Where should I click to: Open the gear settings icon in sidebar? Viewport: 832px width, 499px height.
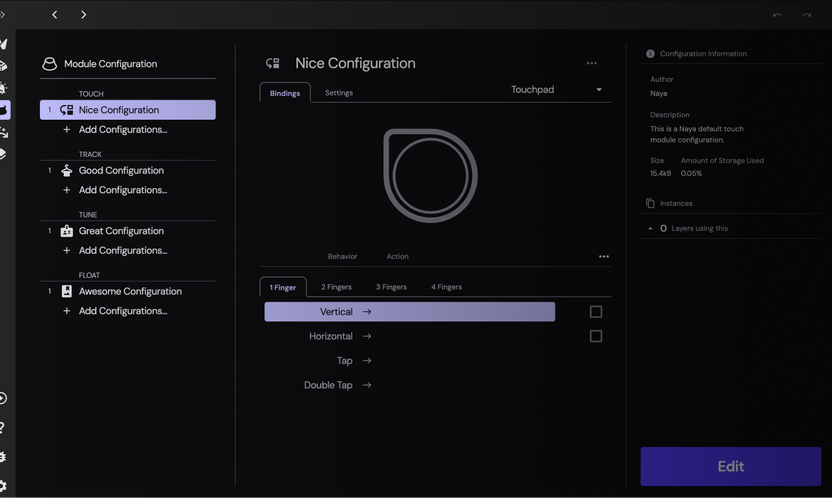click(x=3, y=486)
